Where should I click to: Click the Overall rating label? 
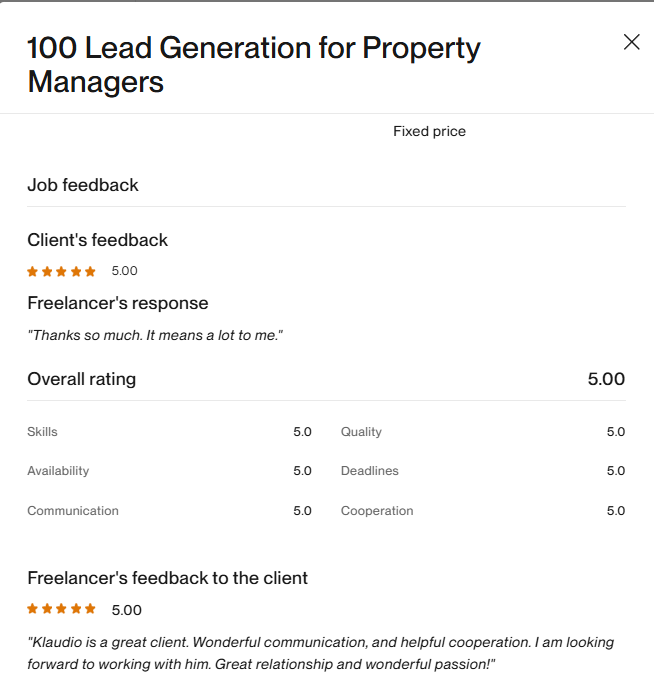[x=82, y=379]
